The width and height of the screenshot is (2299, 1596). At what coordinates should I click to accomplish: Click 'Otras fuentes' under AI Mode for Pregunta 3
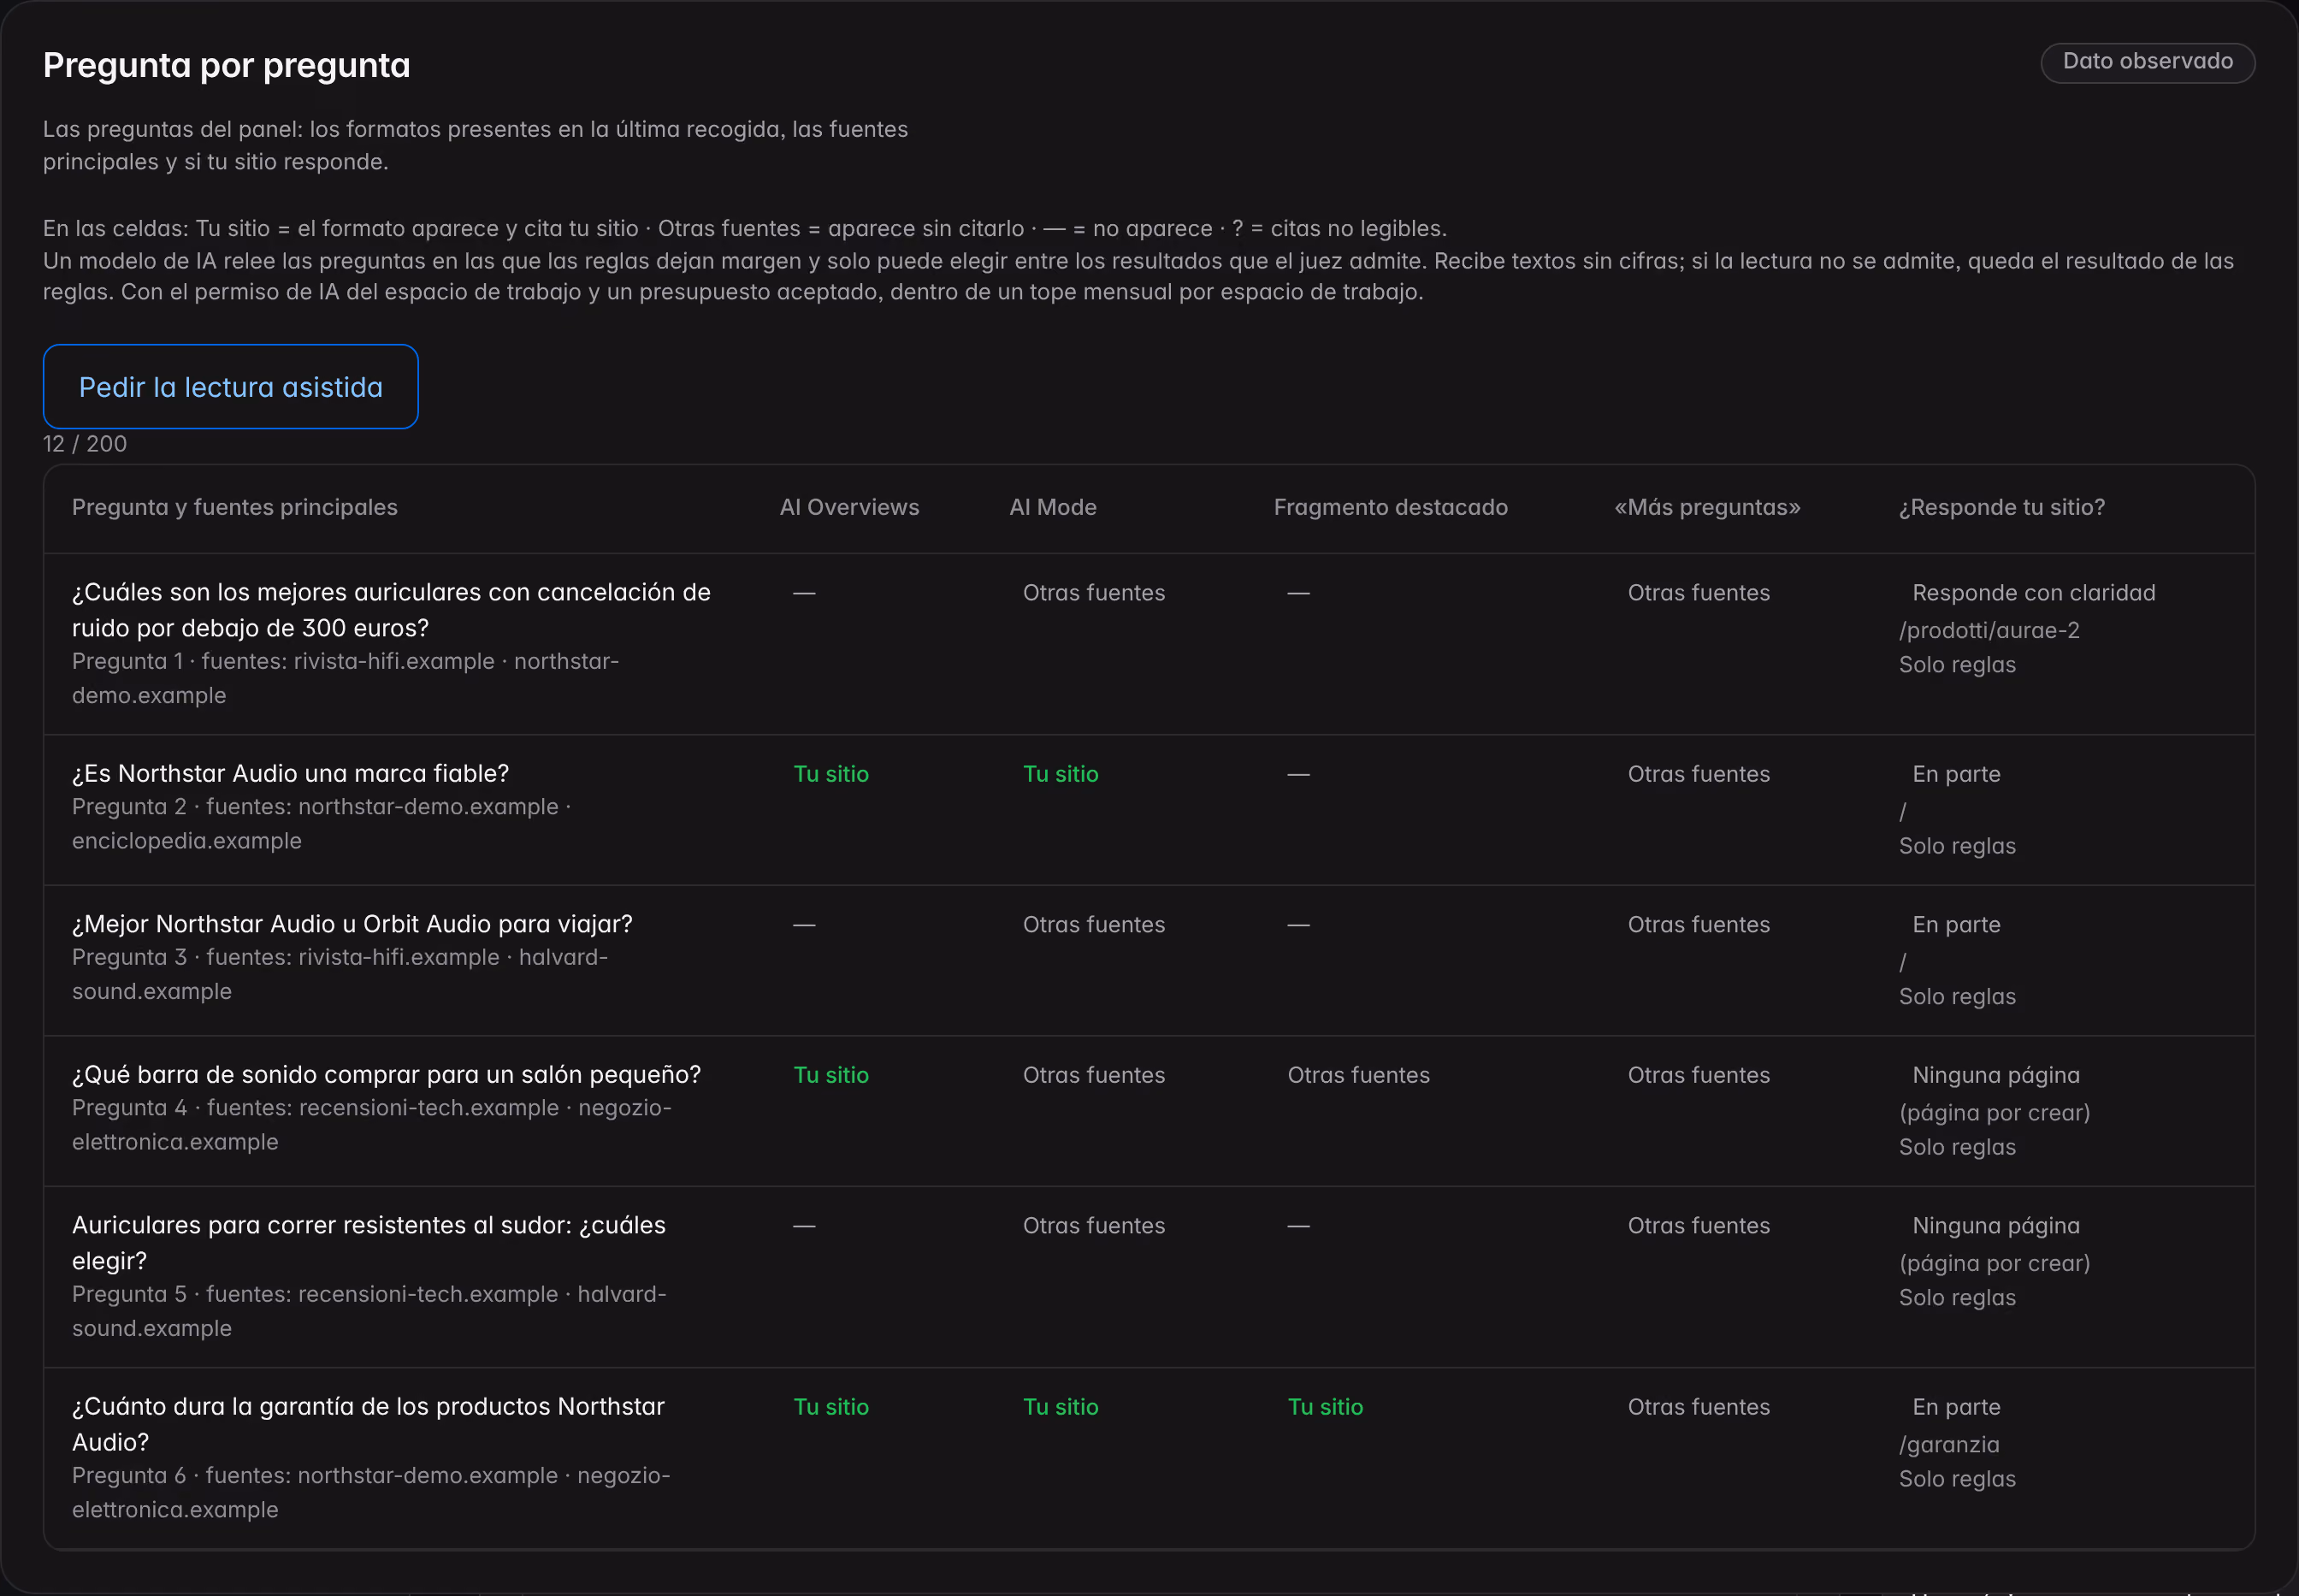(1094, 925)
